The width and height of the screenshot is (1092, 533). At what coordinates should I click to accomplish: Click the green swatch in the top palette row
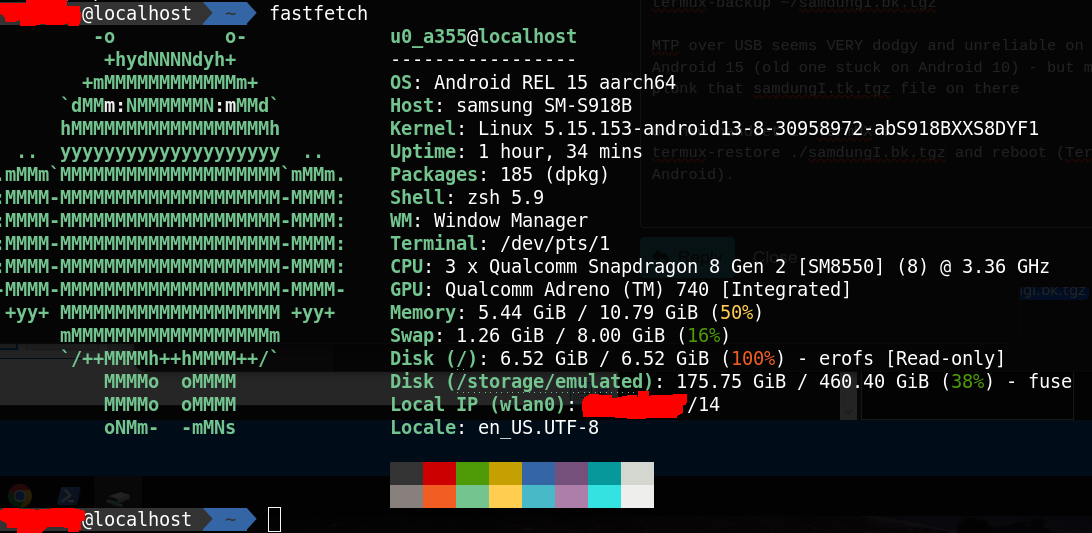[472, 473]
